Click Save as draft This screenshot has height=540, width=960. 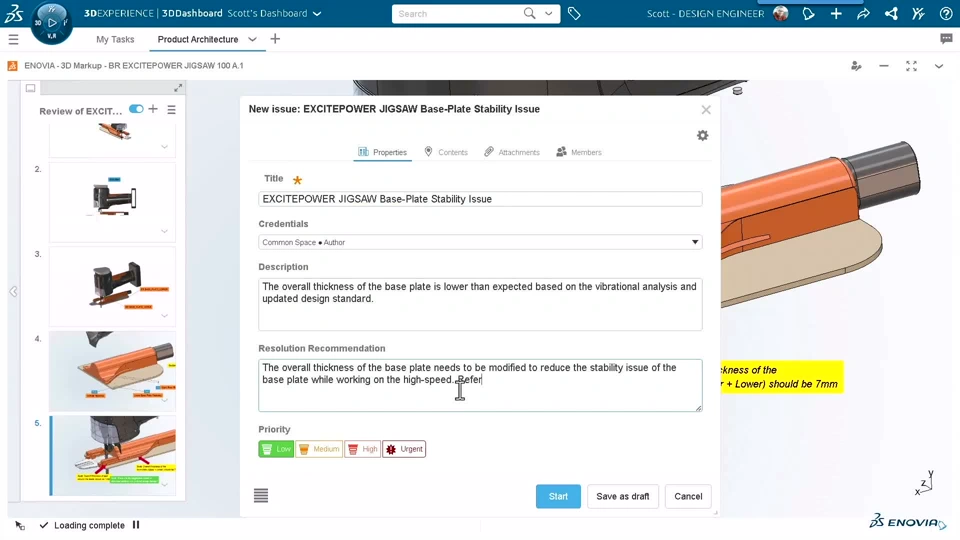click(x=623, y=497)
